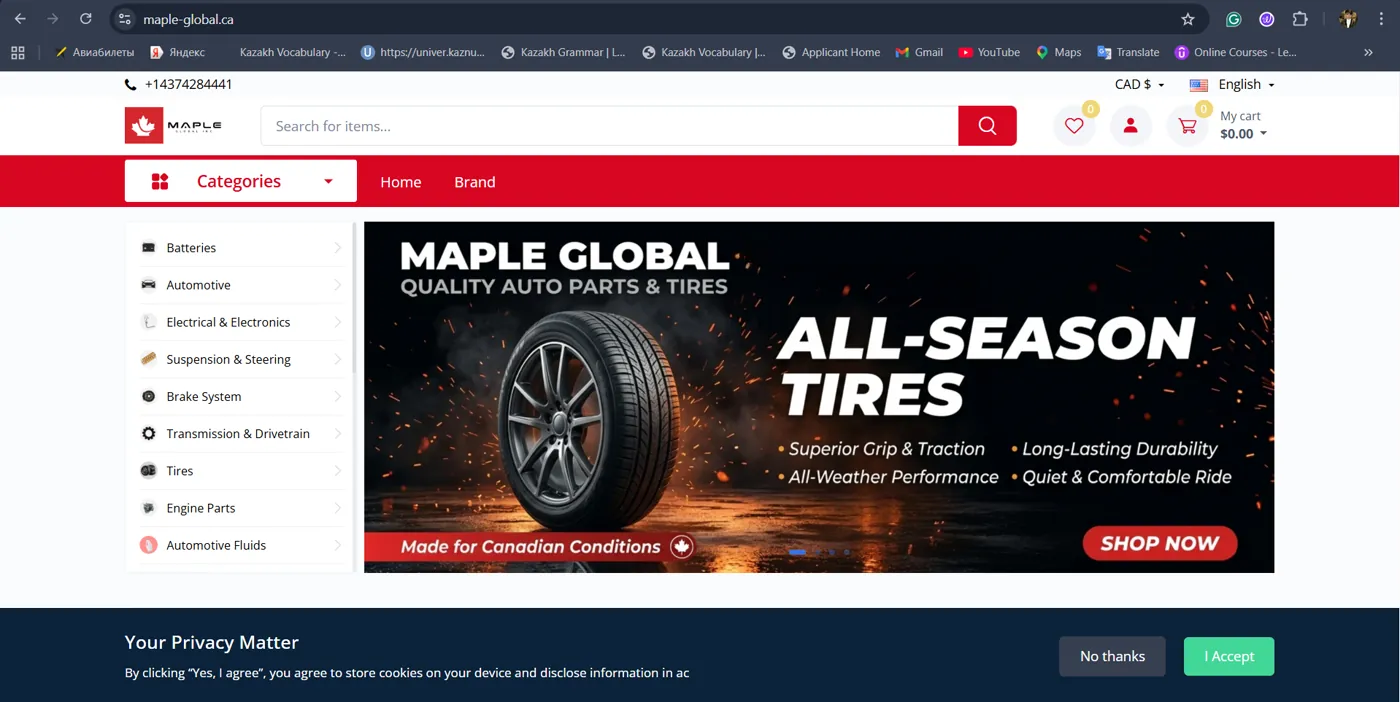1400x702 pixels.
Task: Open the YouTube bookmark
Action: 989,52
